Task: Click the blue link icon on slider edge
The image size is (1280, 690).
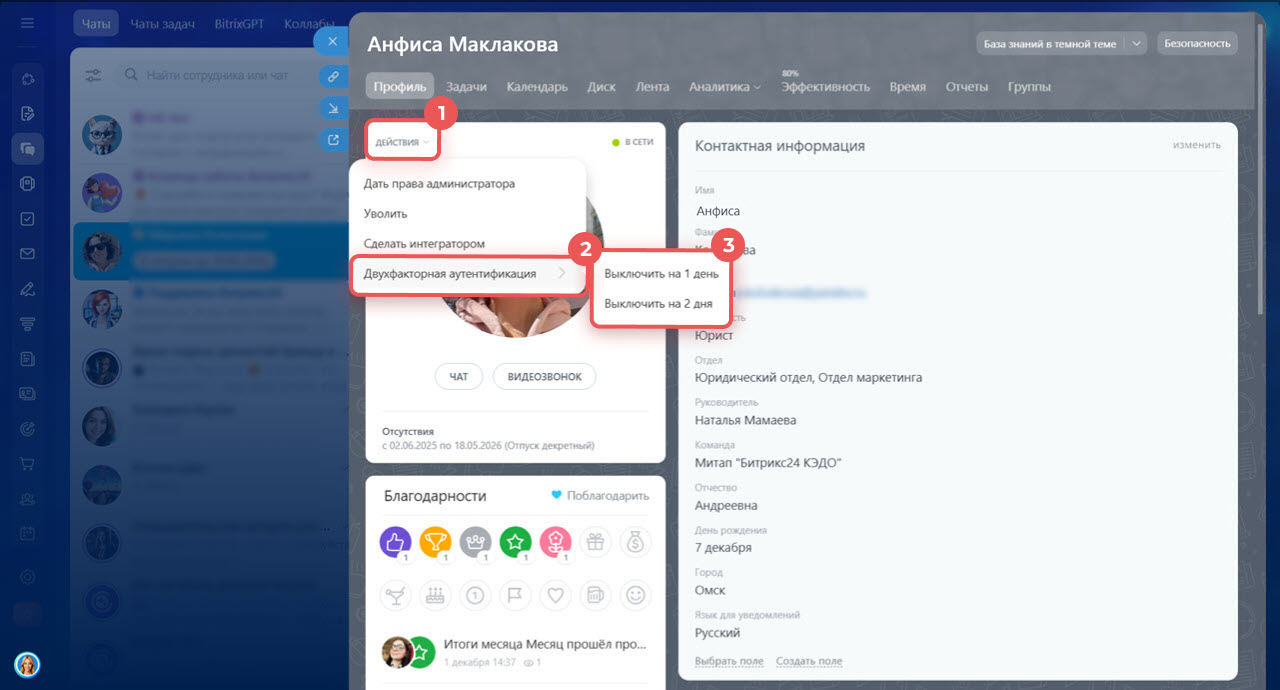Action: [332, 76]
